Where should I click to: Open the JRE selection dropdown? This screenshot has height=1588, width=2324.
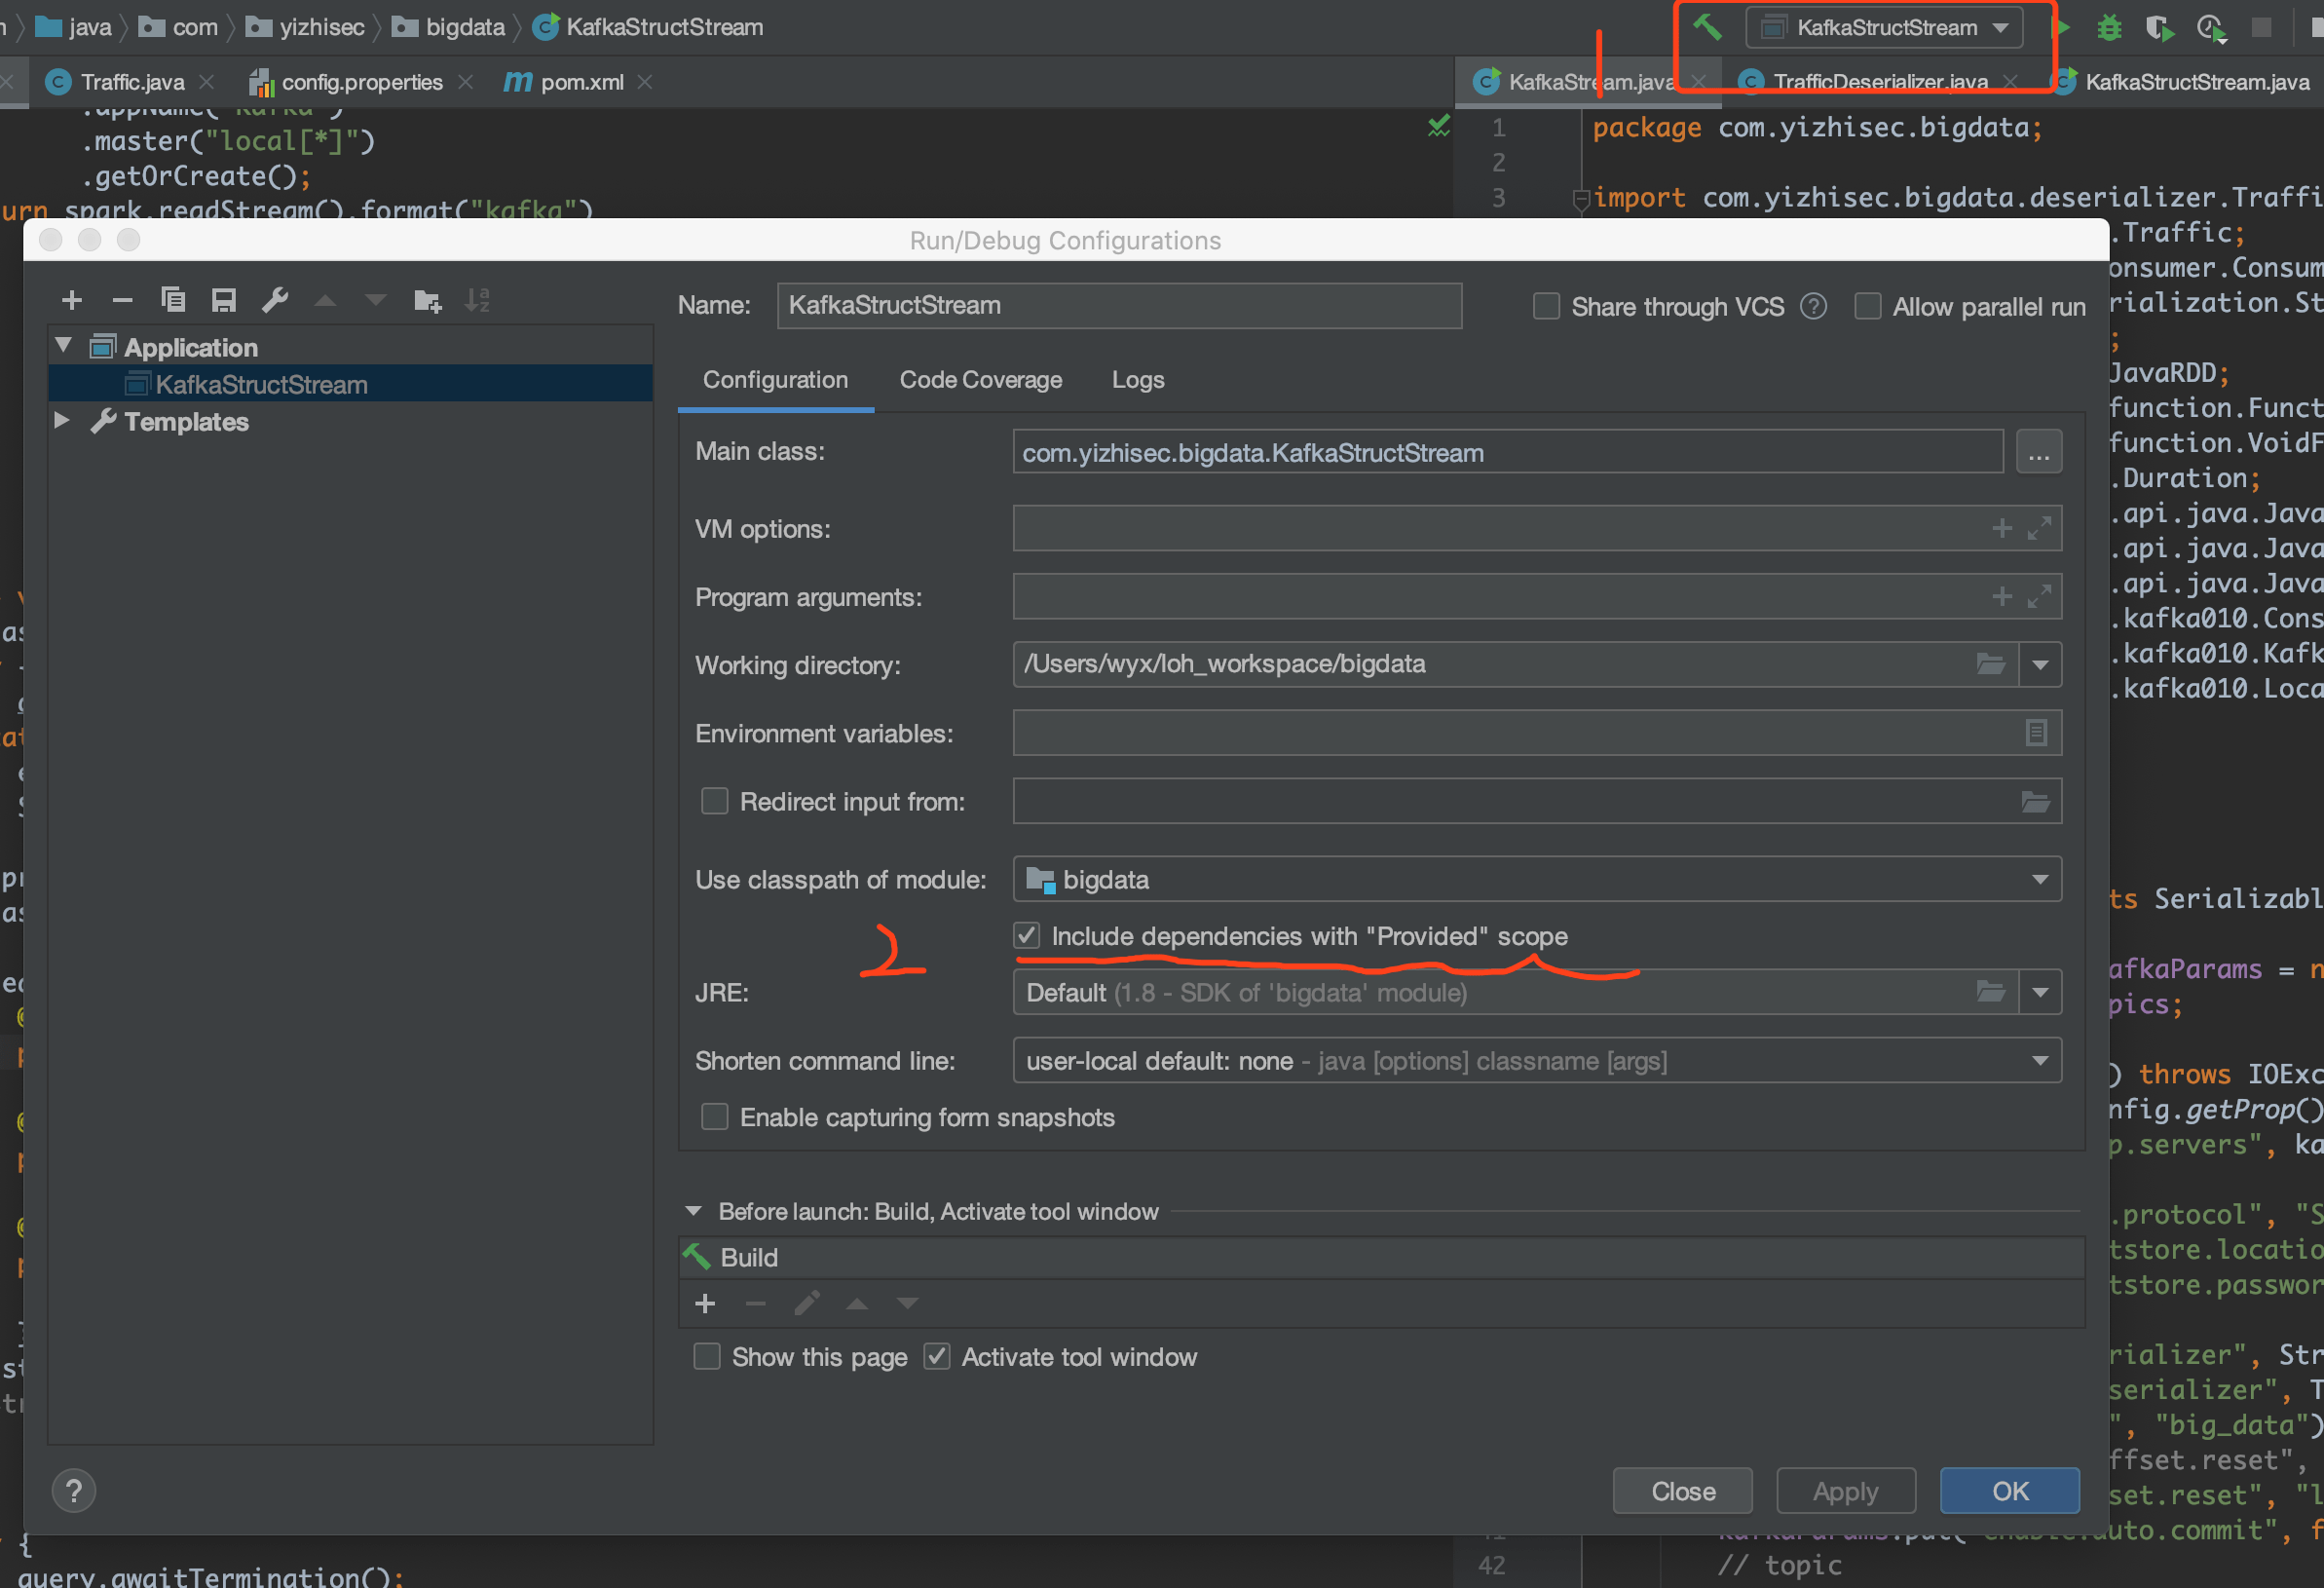[x=2041, y=991]
